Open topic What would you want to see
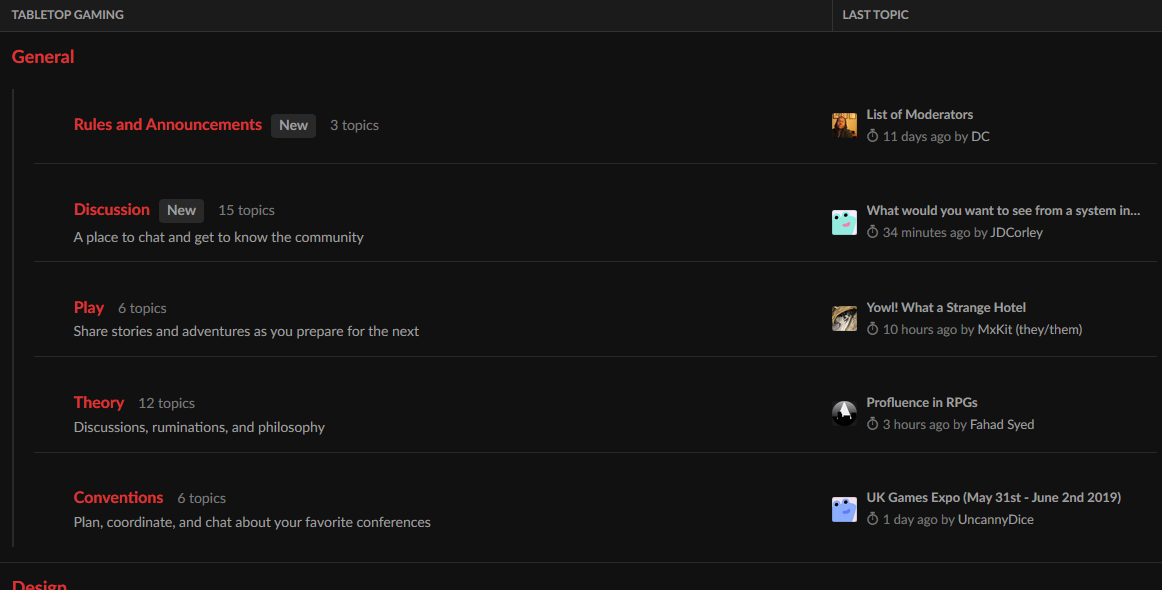Image resolution: width=1162 pixels, height=590 pixels. (x=1003, y=211)
